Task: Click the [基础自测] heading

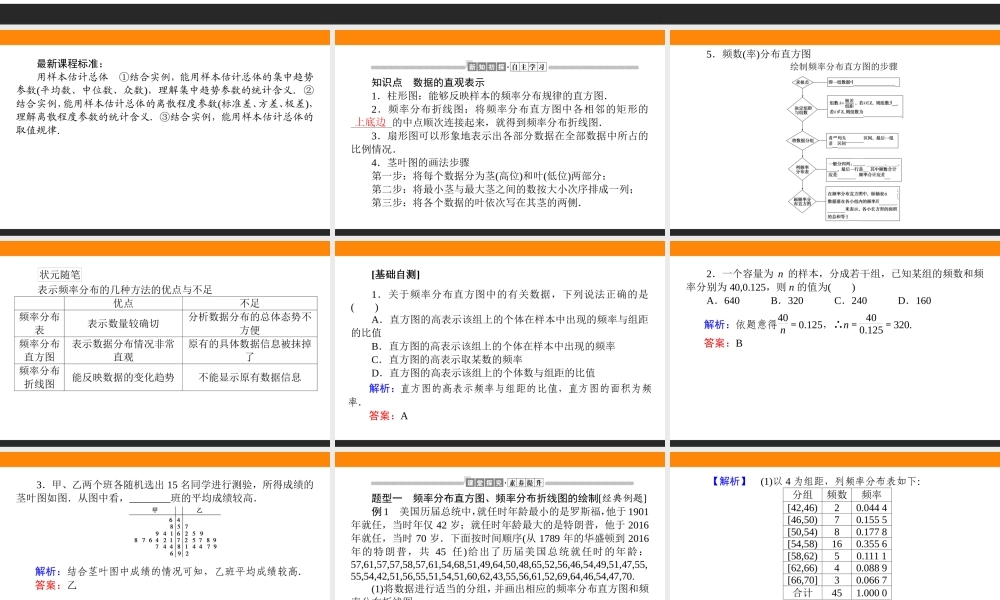Action: click(395, 274)
